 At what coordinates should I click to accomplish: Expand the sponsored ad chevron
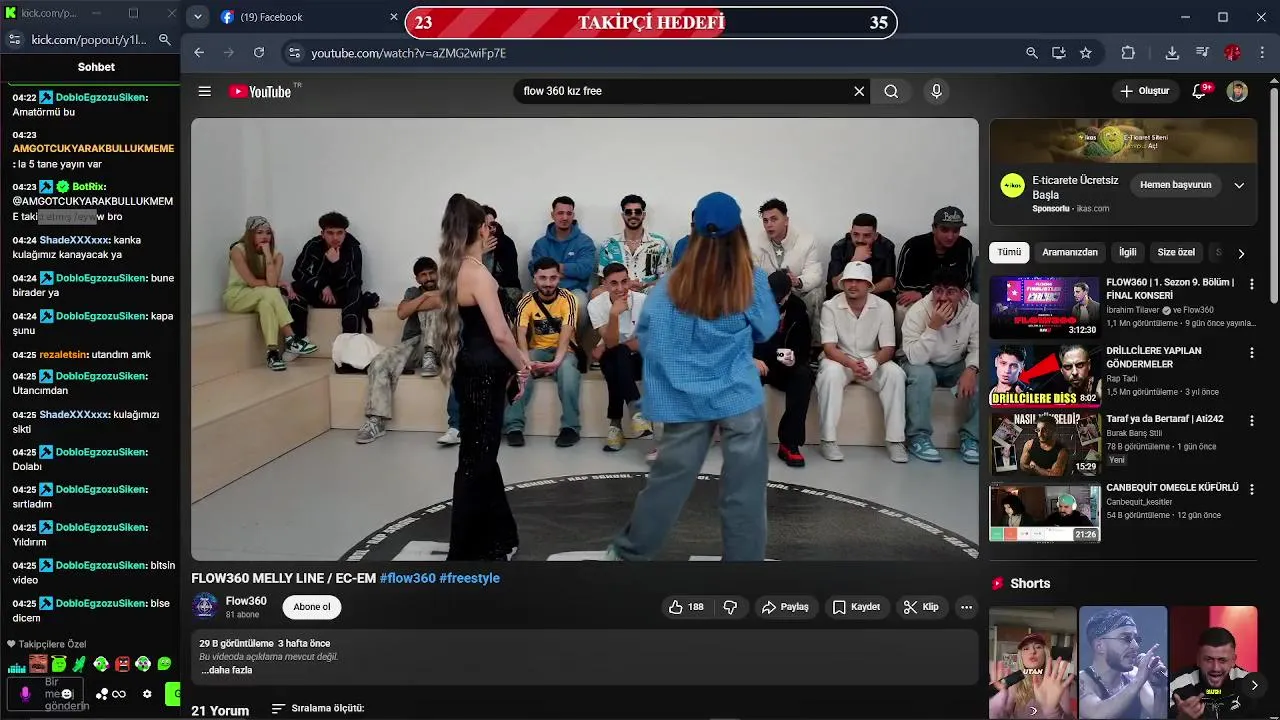pyautogui.click(x=1239, y=185)
